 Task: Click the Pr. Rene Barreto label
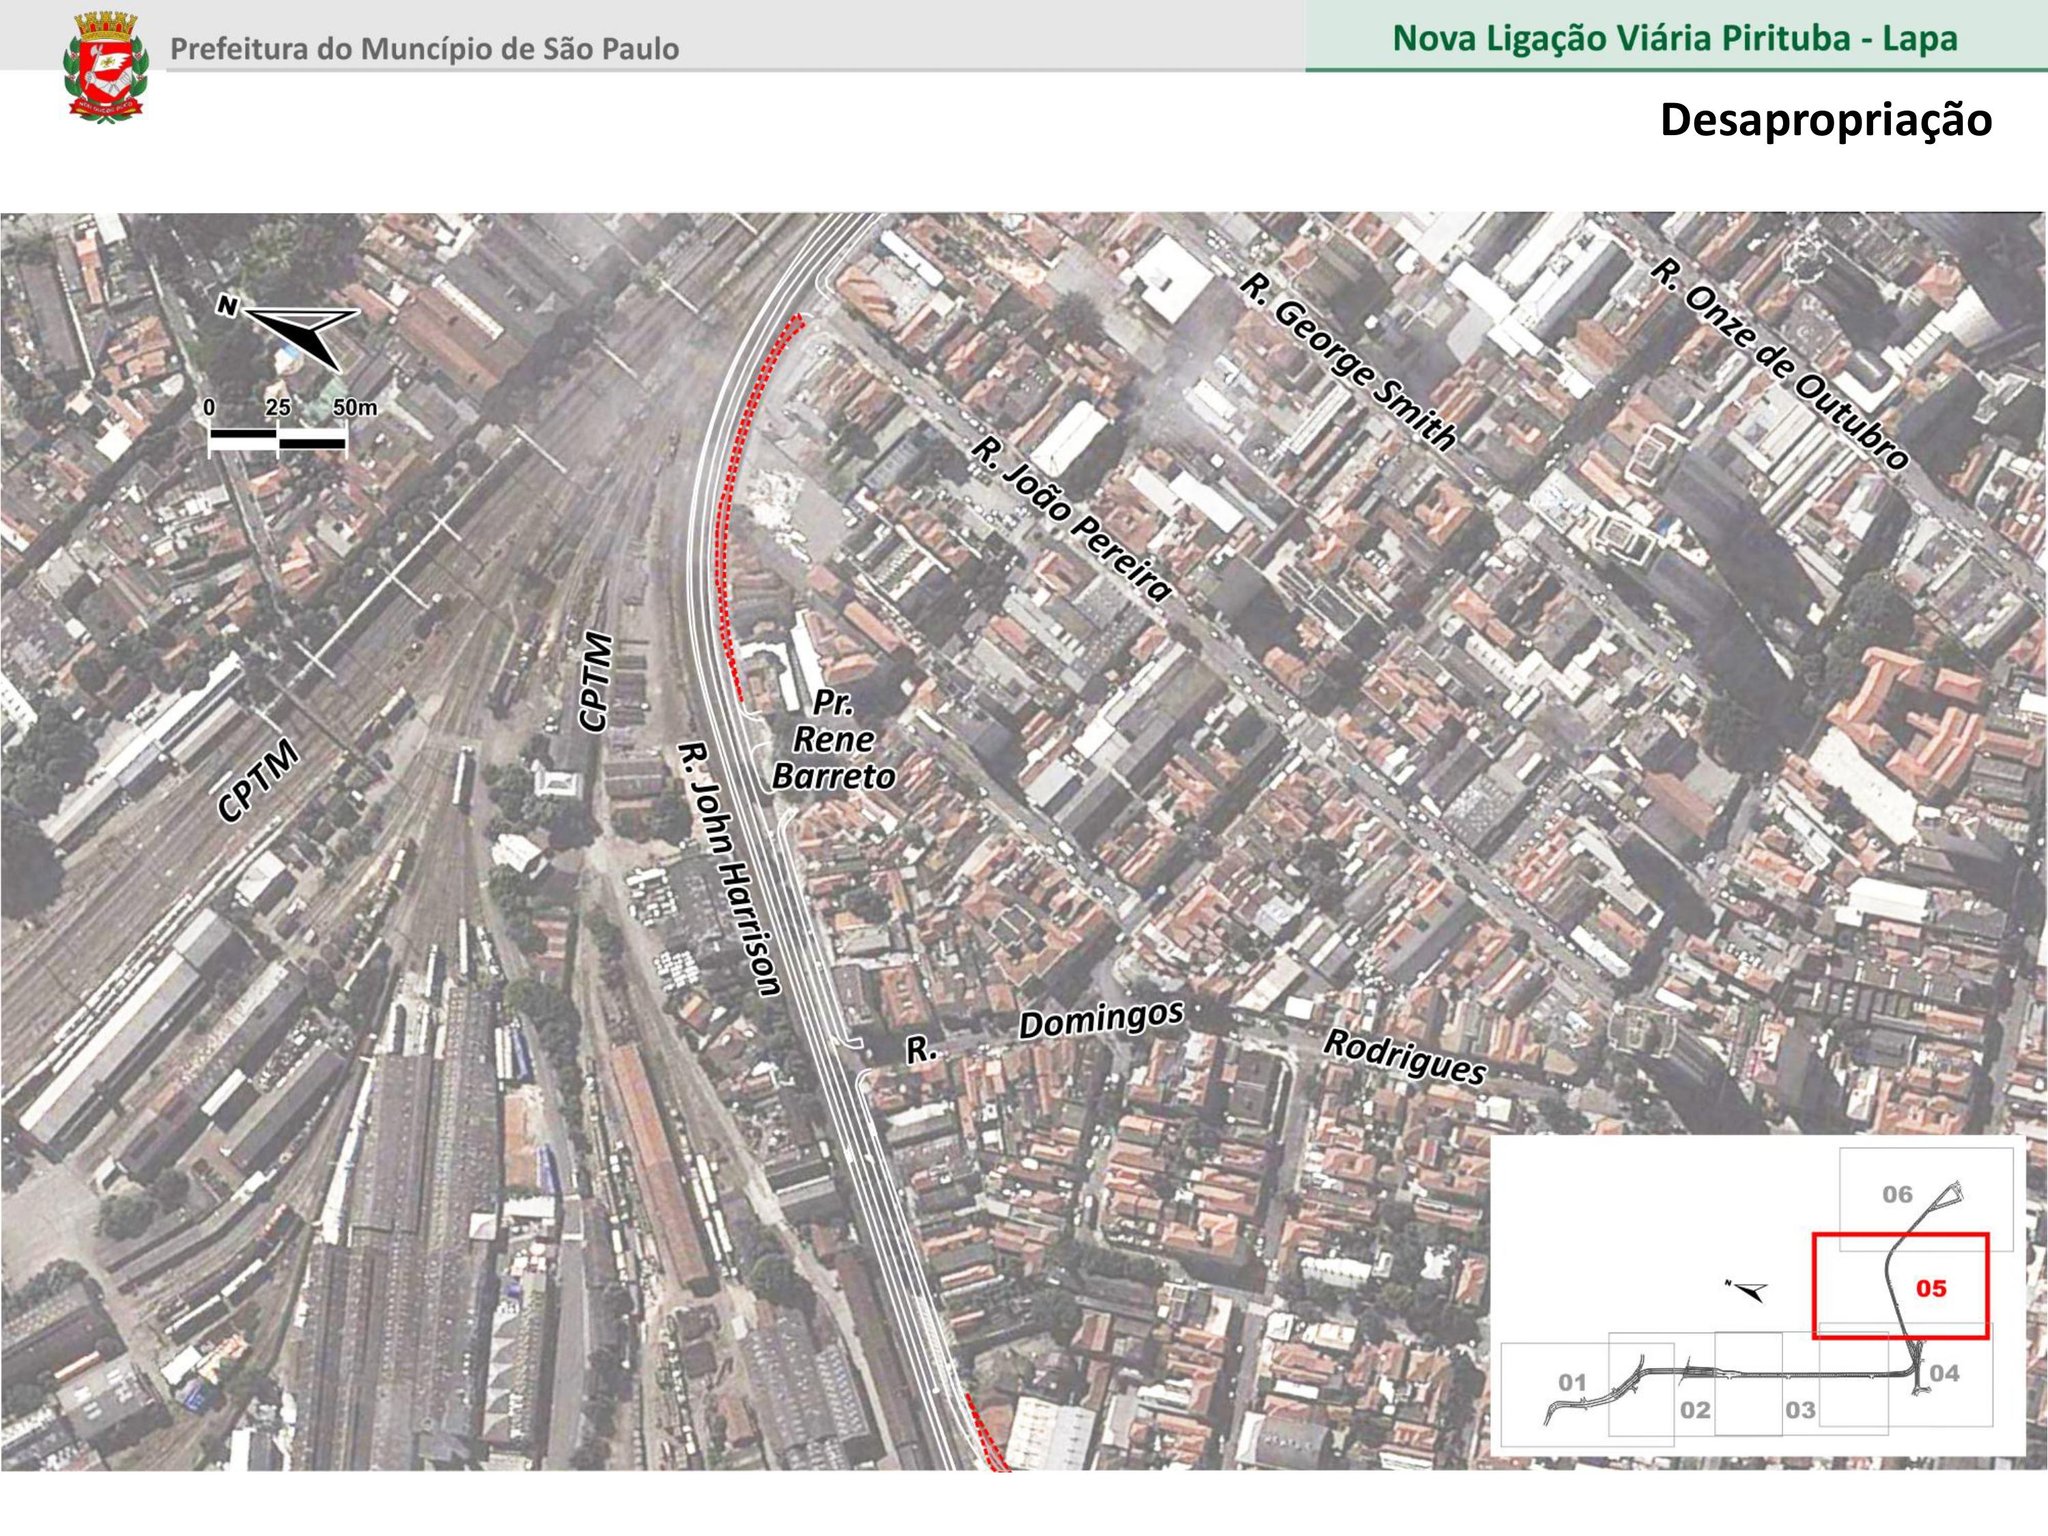point(833,740)
